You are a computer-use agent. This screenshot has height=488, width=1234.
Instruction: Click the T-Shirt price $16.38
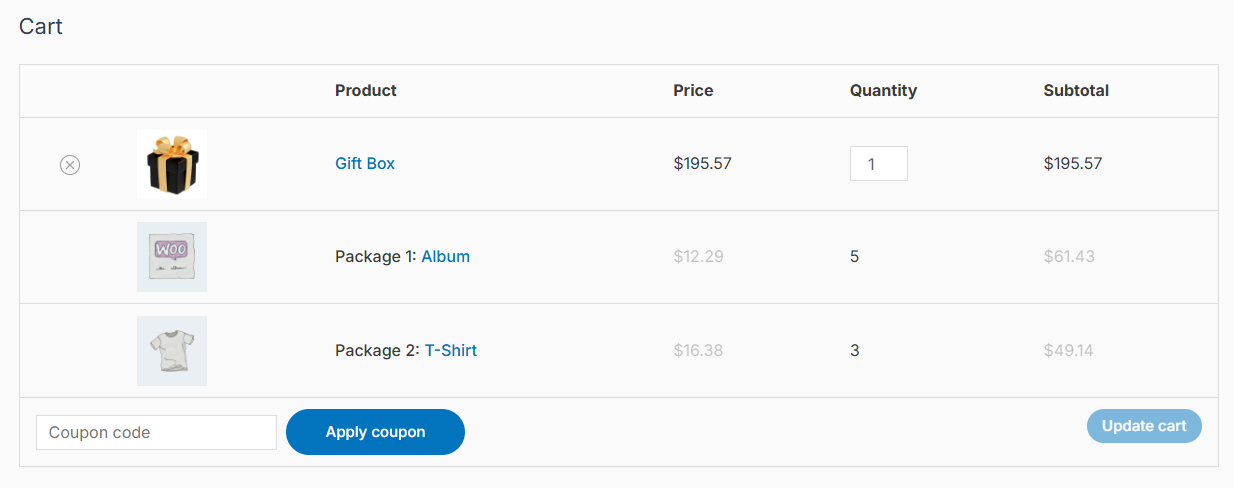click(698, 350)
